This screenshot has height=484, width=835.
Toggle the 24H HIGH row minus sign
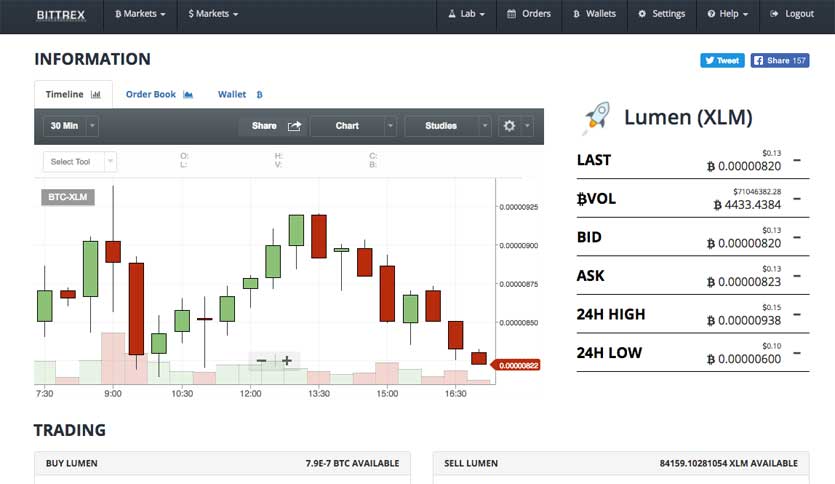tap(796, 314)
